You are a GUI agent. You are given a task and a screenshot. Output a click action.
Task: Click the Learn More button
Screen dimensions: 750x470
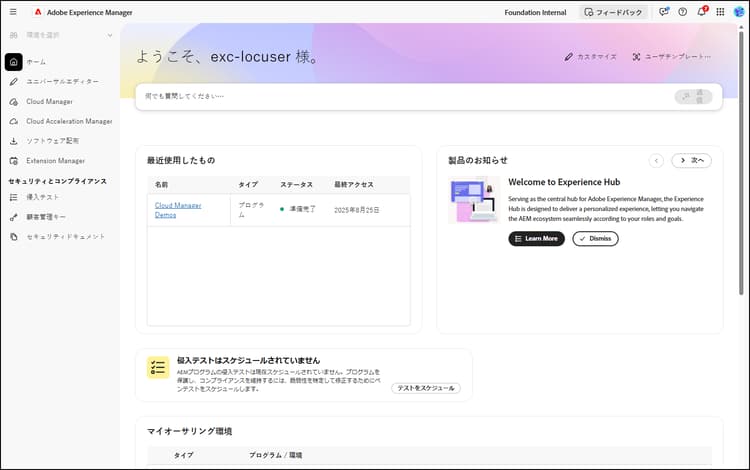536,239
